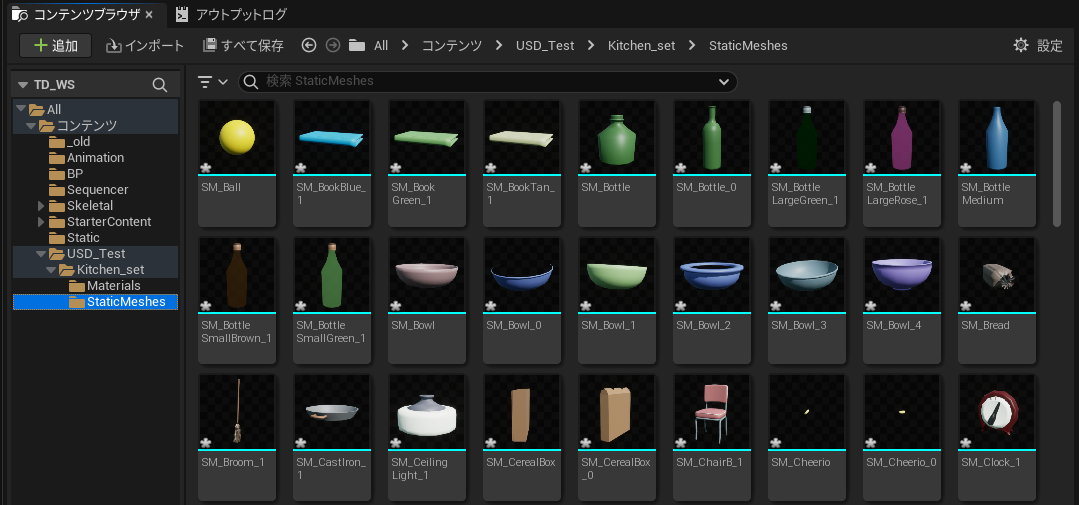Viewport: 1079px width, 505px height.
Task: Close the コンテンツブラウザ tab
Action: pos(149,15)
